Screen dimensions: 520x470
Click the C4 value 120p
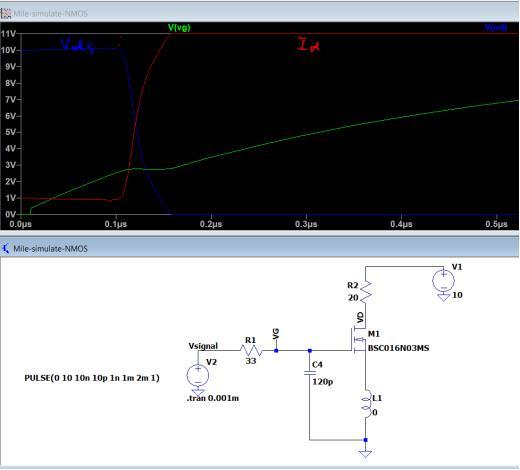[323, 382]
